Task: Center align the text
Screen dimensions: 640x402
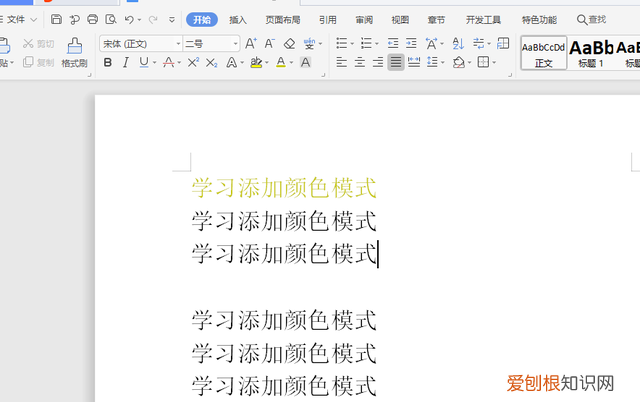Action: click(360, 62)
